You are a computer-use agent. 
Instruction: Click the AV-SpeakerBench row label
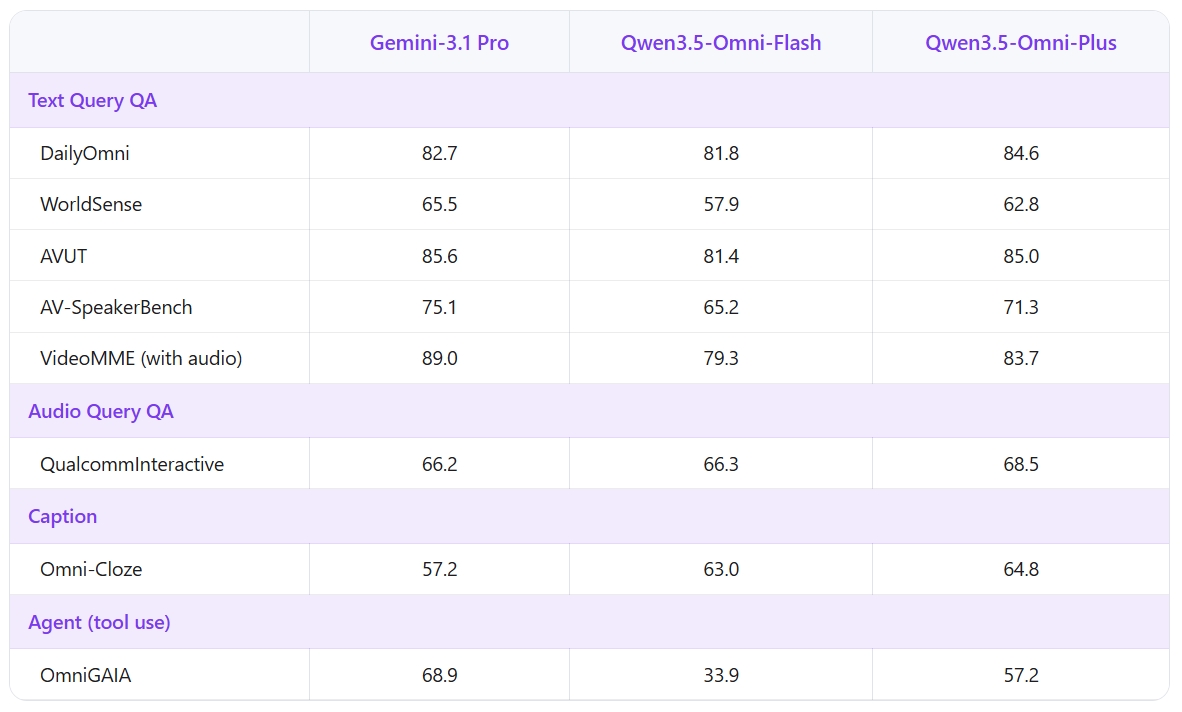tap(116, 307)
